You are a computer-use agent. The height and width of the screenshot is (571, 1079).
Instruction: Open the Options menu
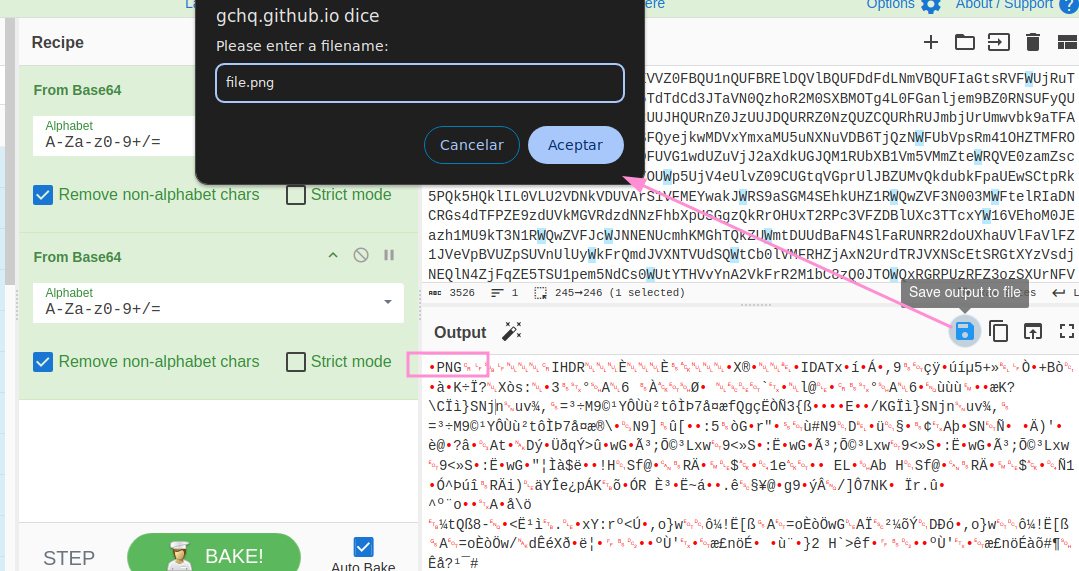click(903, 5)
